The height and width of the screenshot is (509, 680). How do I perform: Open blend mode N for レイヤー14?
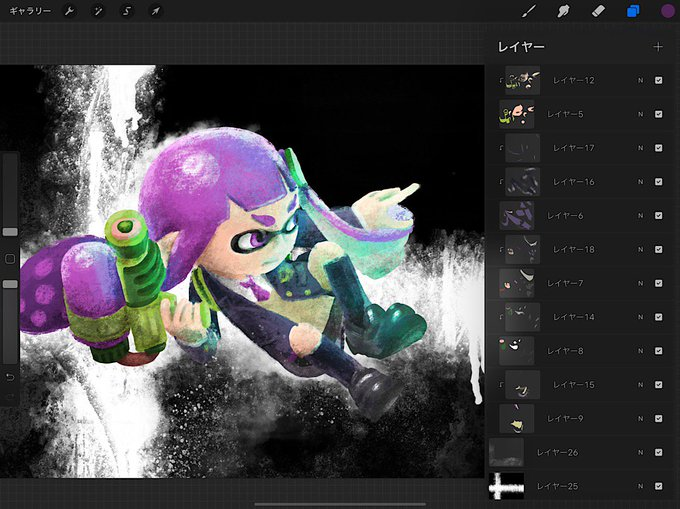(641, 317)
